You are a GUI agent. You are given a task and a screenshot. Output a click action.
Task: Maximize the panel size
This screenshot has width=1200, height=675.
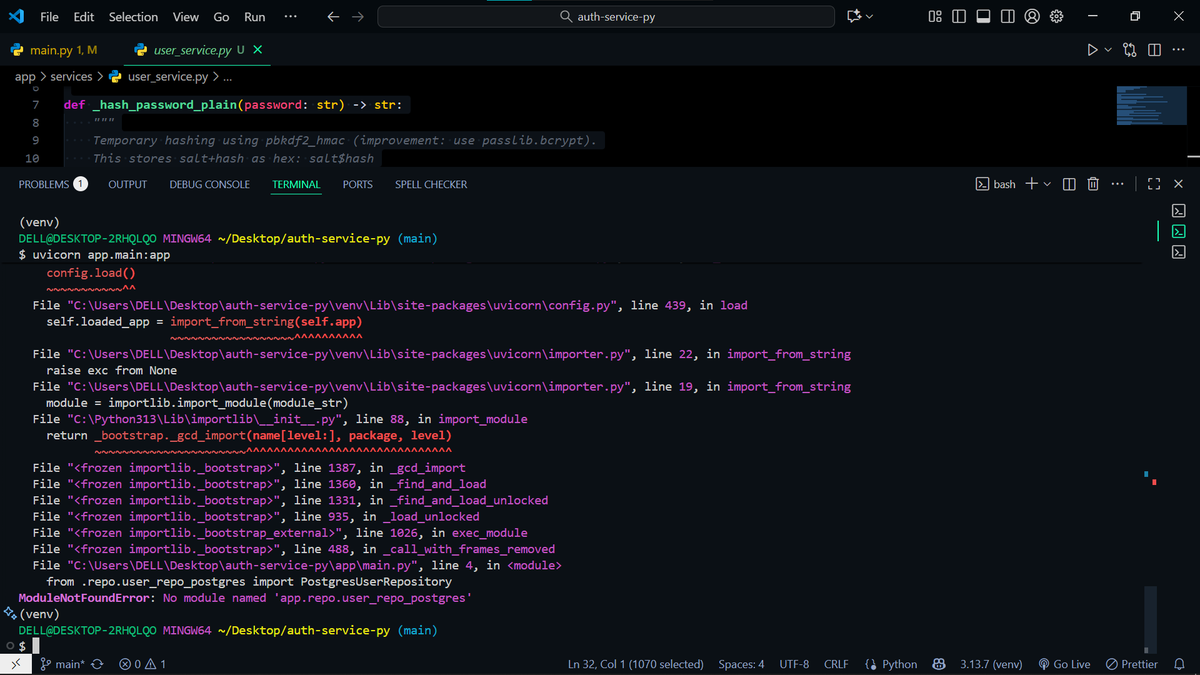(x=1154, y=184)
